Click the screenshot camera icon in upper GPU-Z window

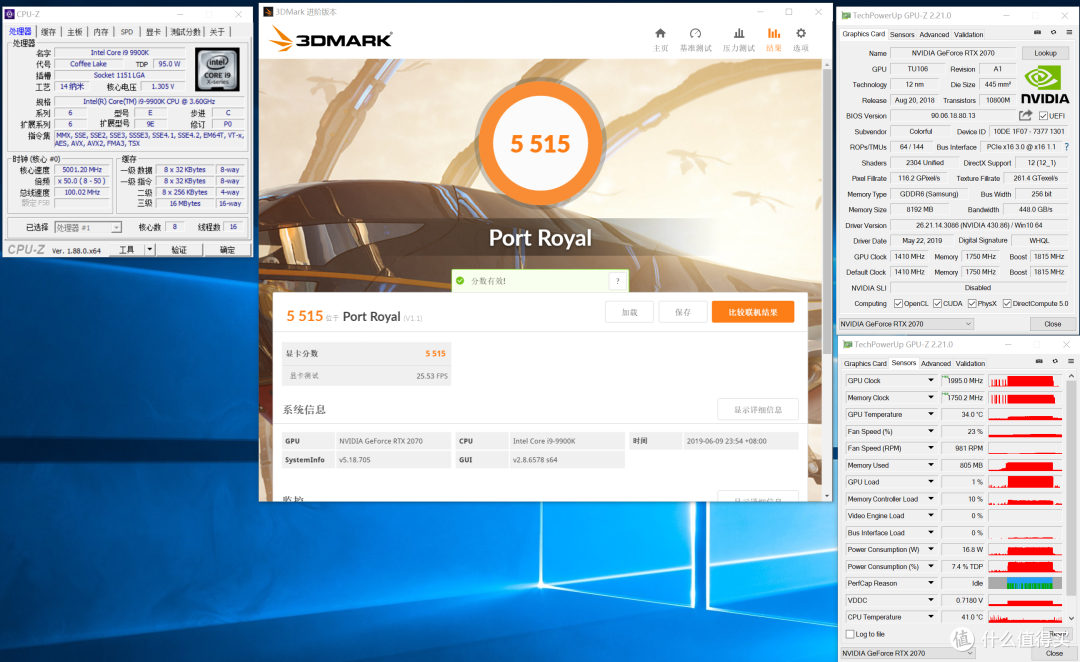point(1037,32)
